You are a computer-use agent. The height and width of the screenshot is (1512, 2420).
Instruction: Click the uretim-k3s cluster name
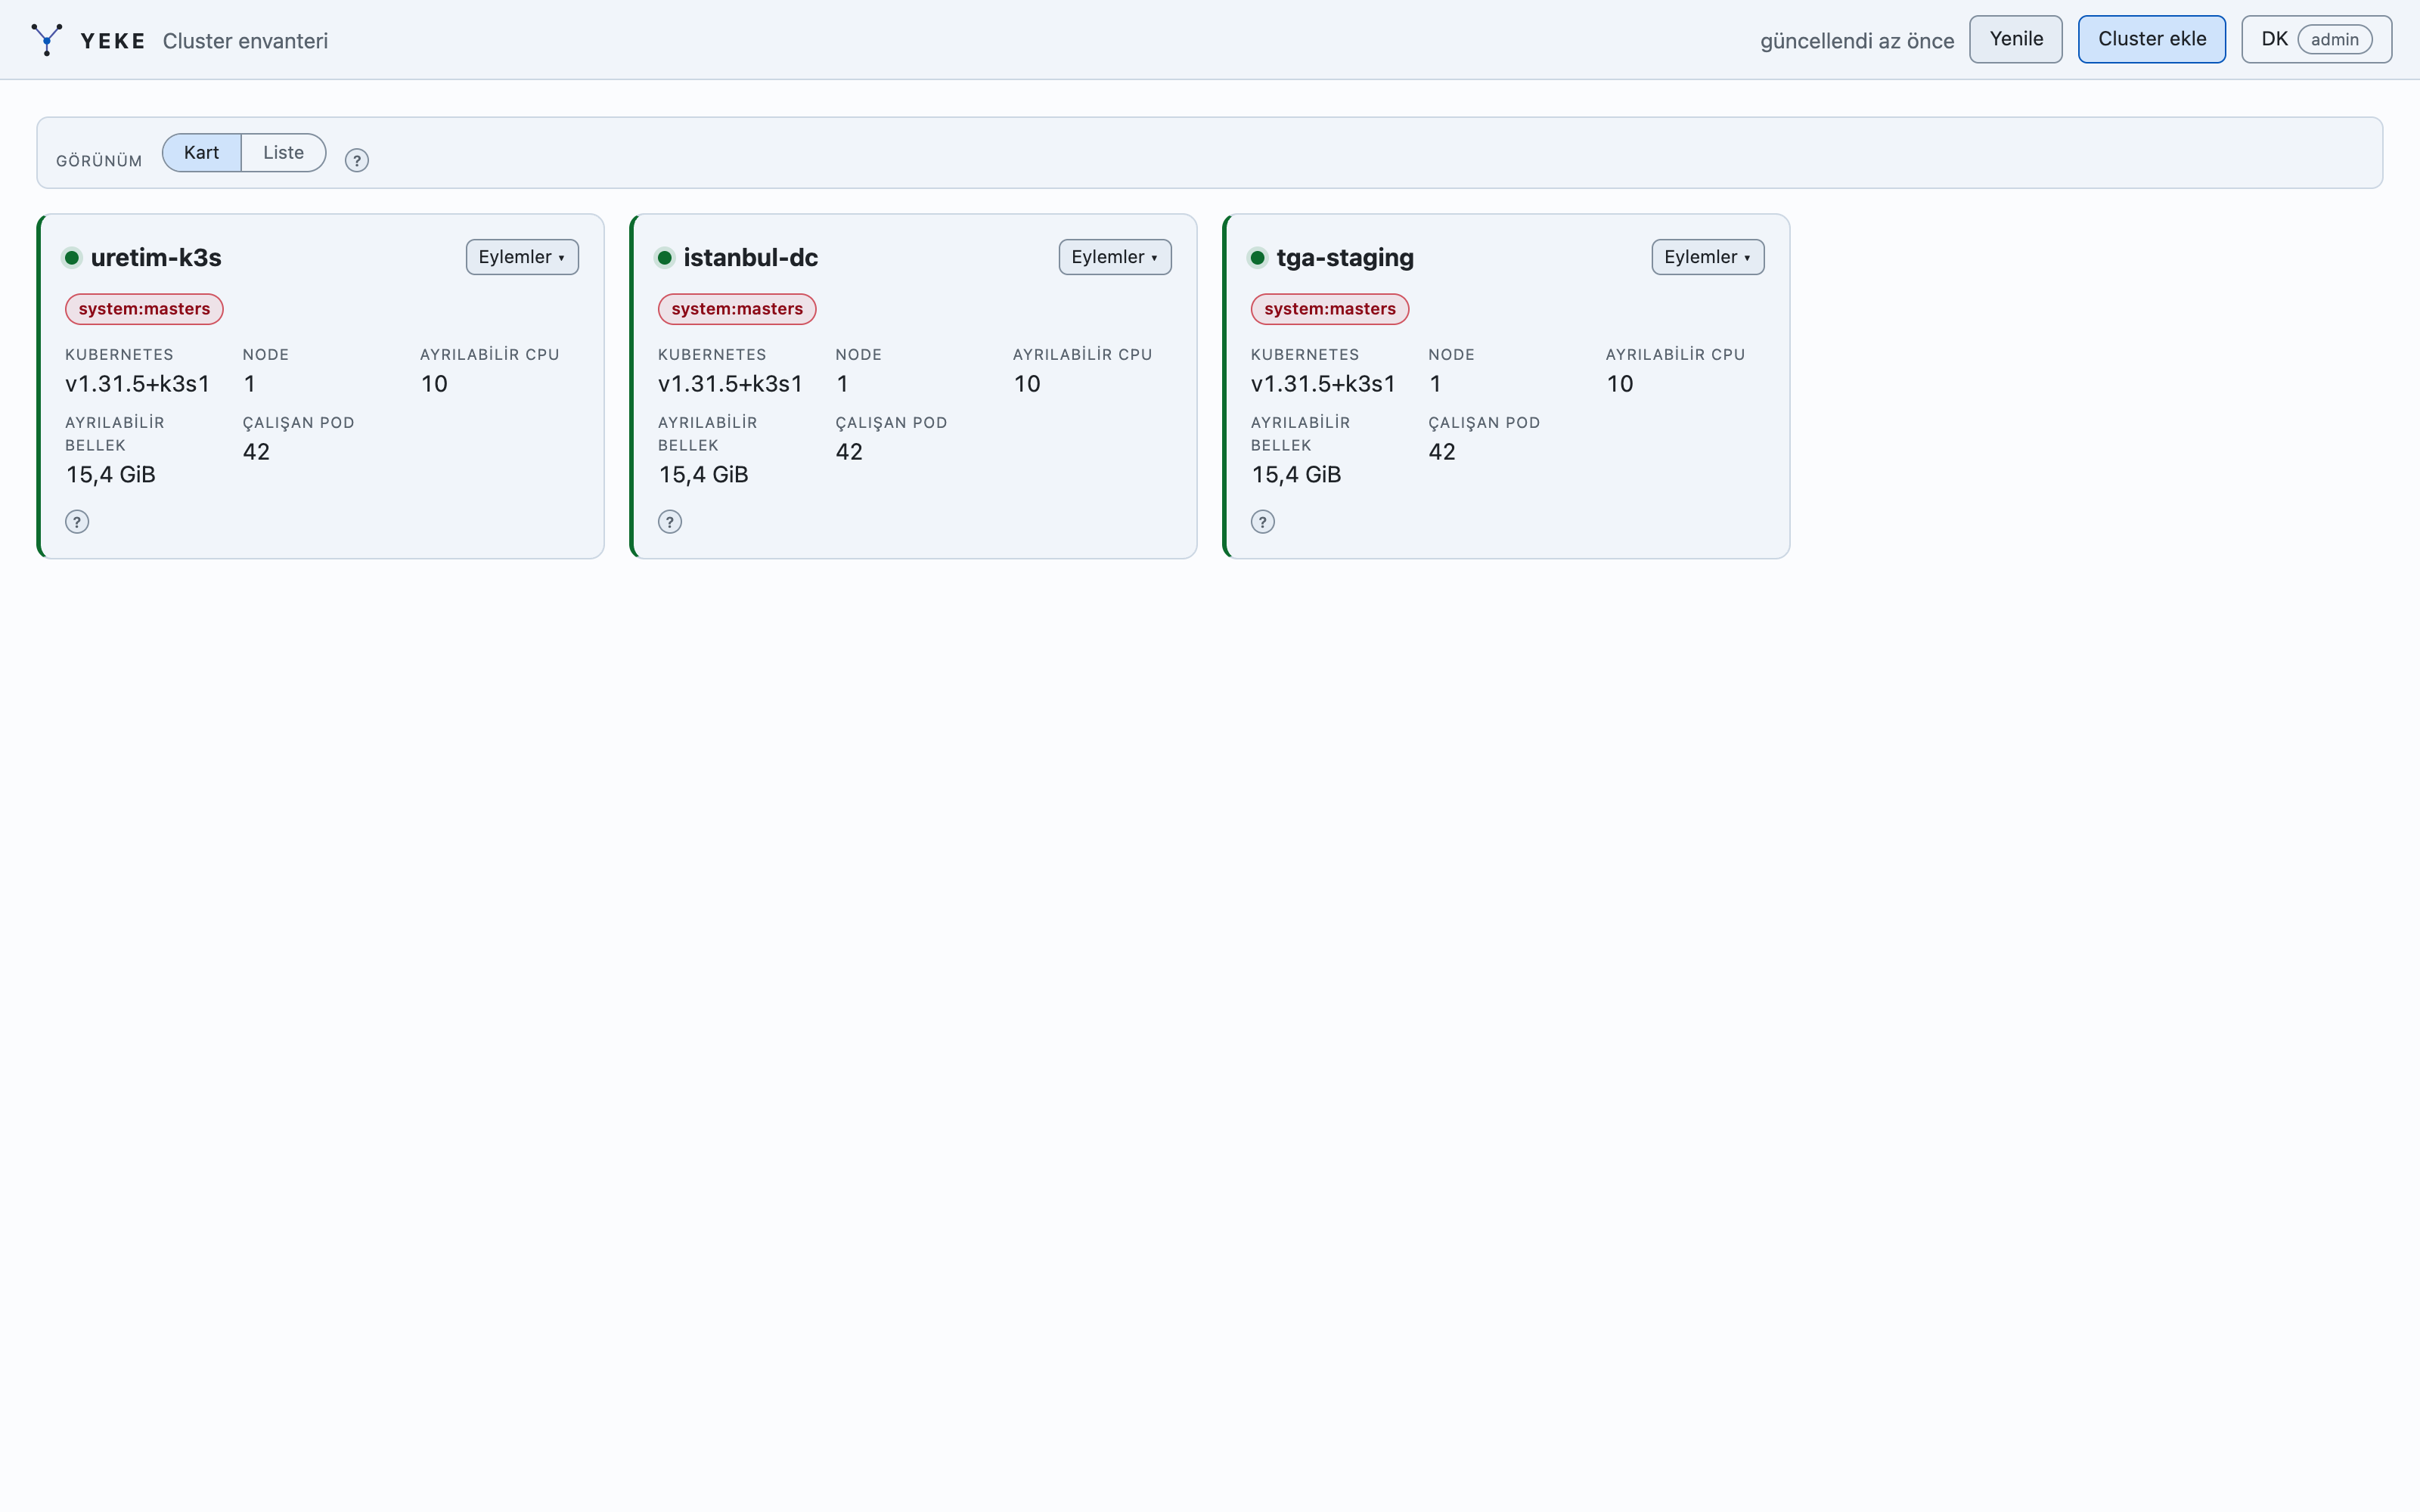click(156, 258)
